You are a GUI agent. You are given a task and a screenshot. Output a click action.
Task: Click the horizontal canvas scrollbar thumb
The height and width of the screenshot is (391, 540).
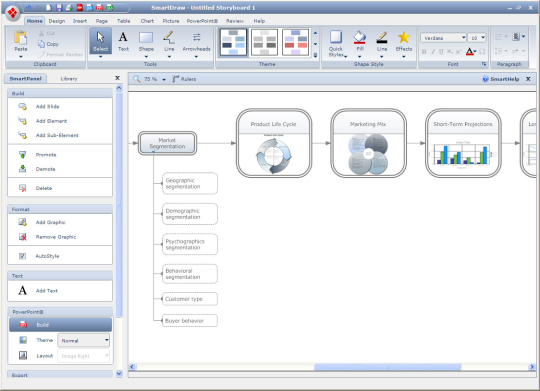tap(387, 367)
